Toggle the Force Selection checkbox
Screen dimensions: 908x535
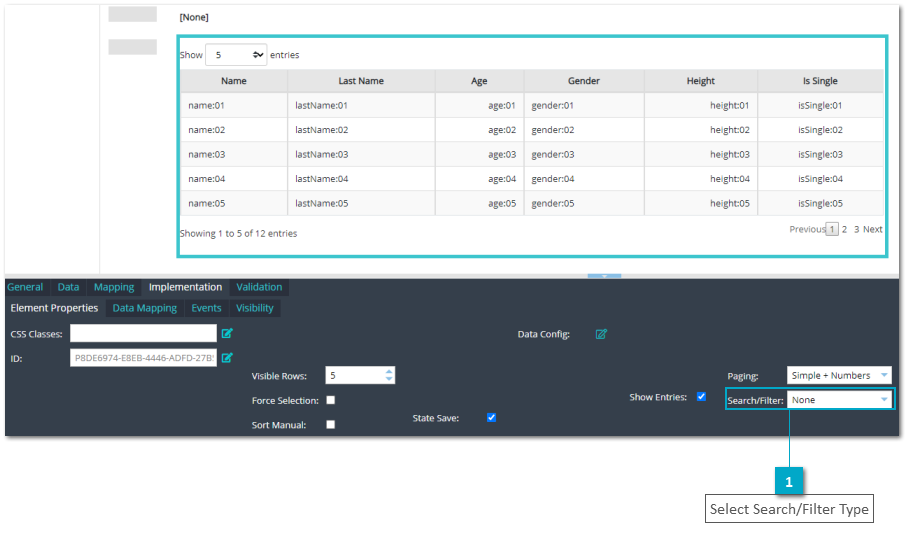click(x=331, y=400)
